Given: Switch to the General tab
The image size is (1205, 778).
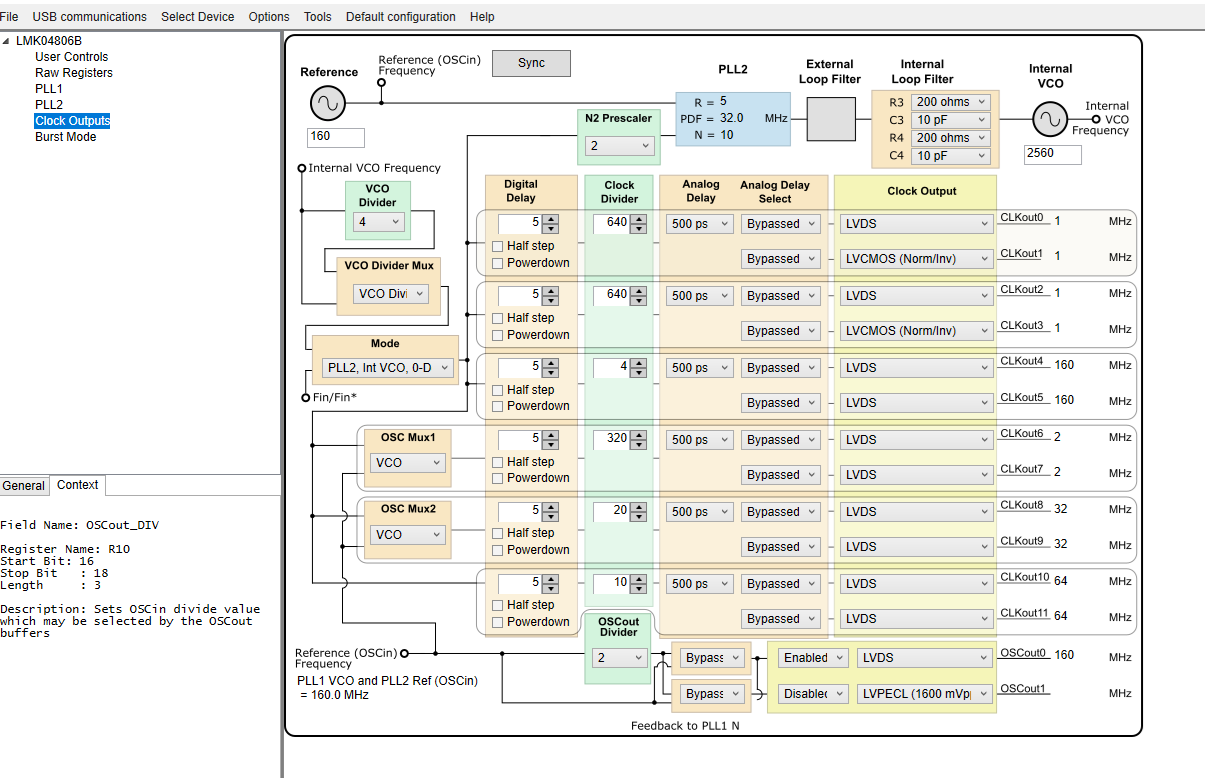Looking at the screenshot, I should click(x=23, y=486).
